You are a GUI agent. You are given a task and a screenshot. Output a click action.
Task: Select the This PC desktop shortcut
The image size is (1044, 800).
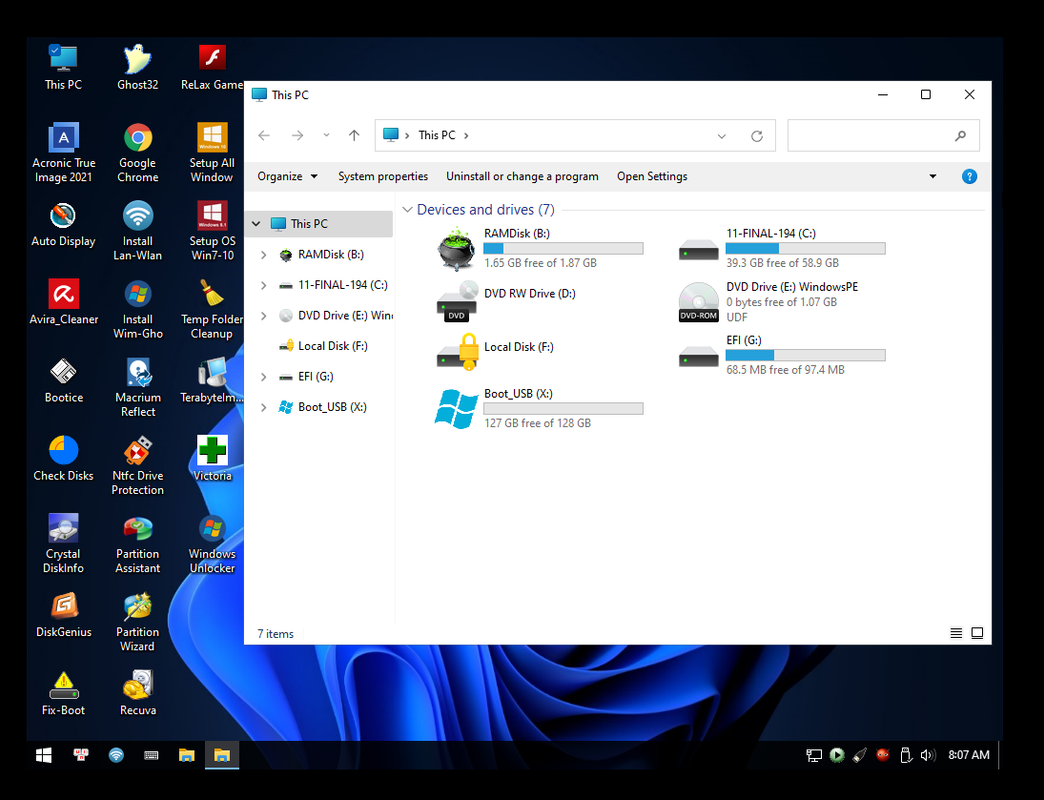(63, 67)
